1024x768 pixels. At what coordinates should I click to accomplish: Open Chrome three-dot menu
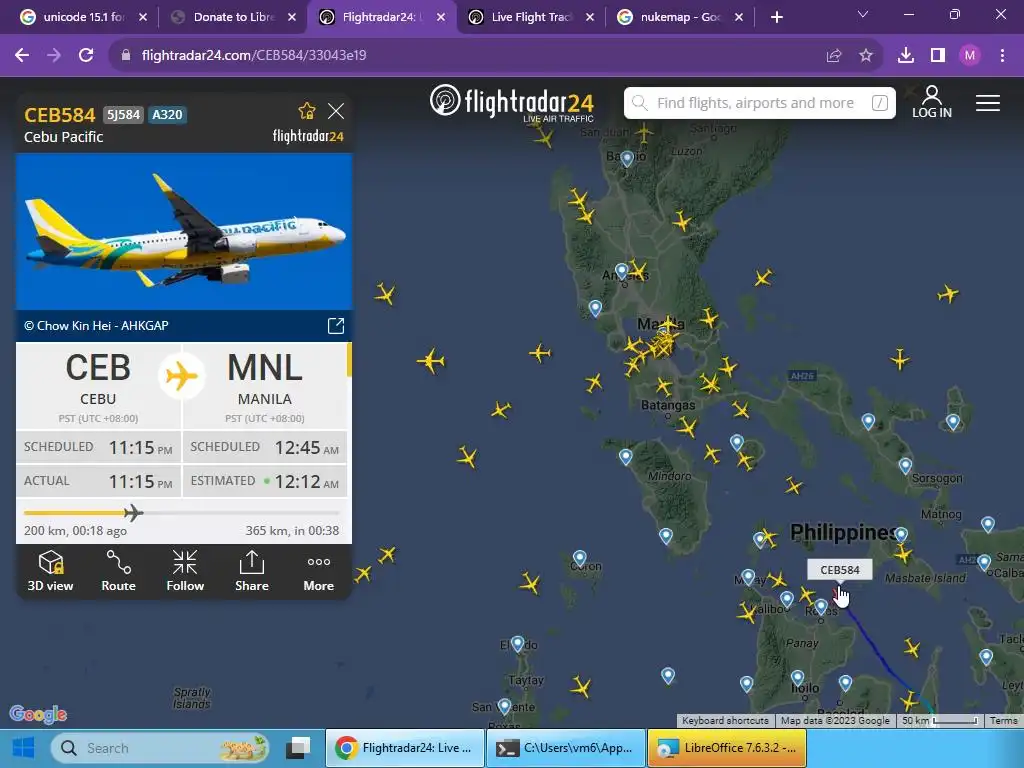(x=1002, y=56)
